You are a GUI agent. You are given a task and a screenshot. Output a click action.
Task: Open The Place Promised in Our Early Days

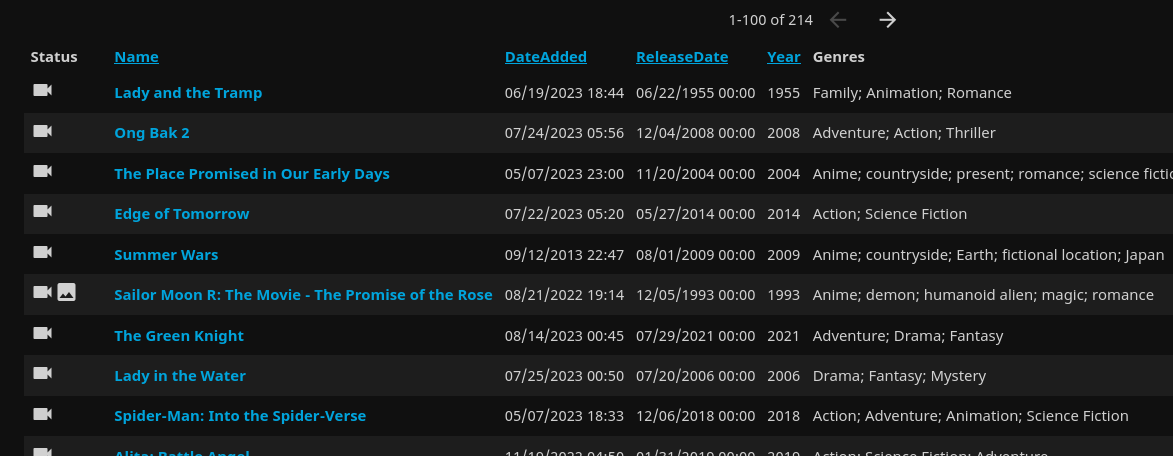click(252, 174)
